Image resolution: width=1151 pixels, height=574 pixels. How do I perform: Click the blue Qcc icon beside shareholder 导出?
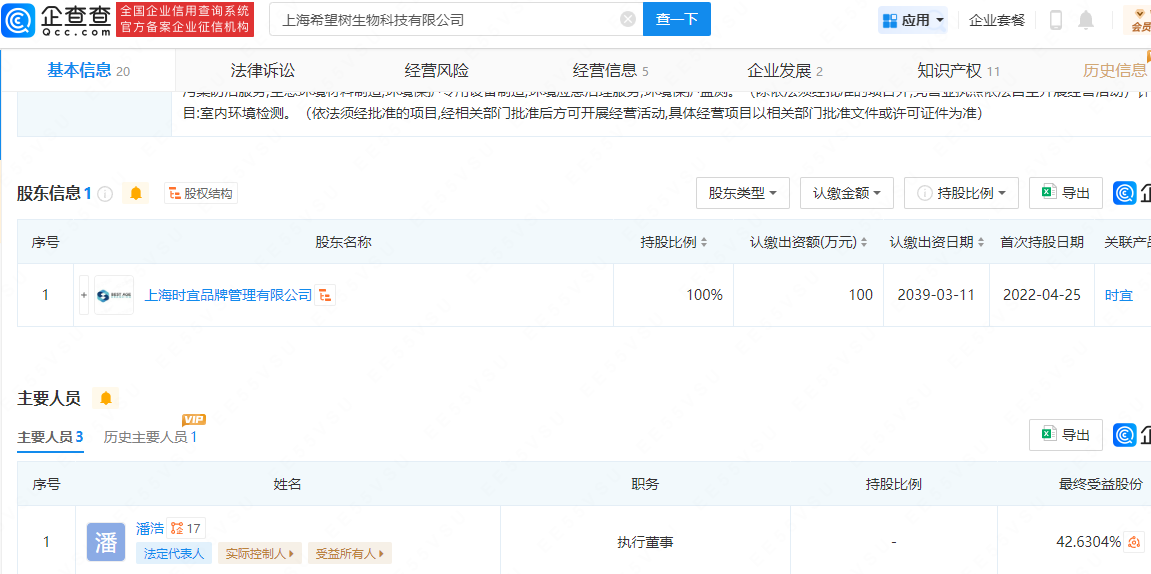point(1125,193)
